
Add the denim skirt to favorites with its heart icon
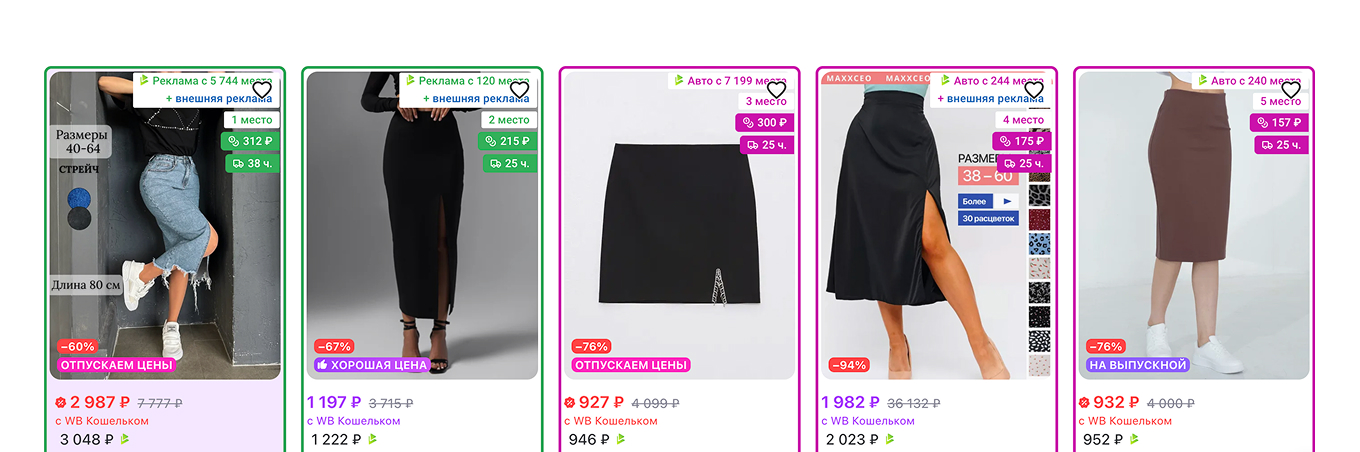(x=262, y=90)
